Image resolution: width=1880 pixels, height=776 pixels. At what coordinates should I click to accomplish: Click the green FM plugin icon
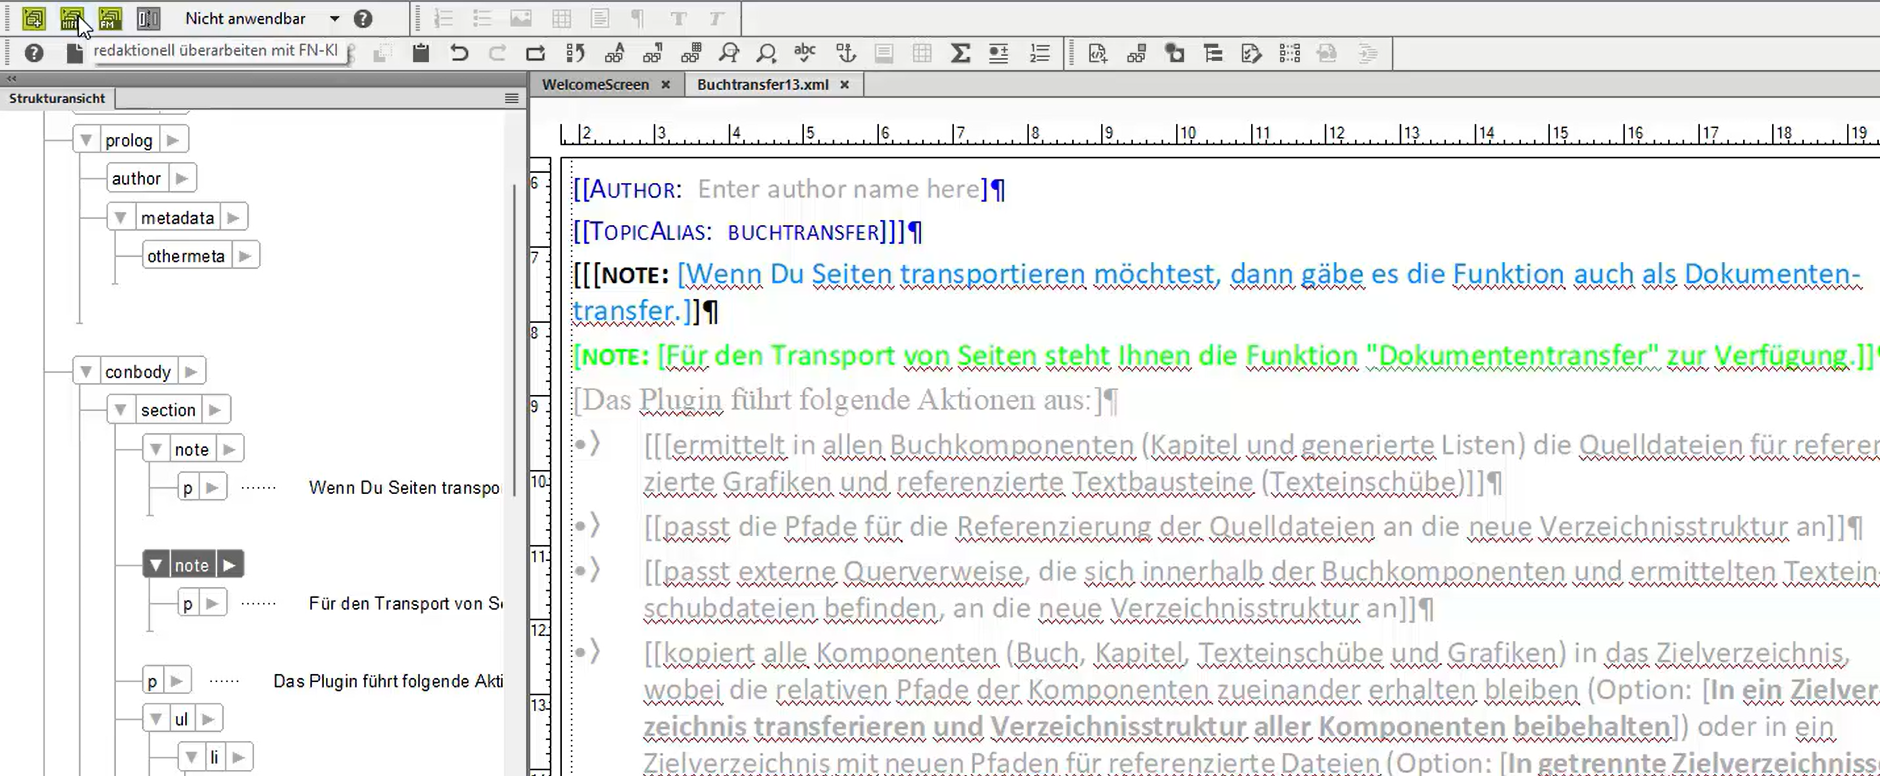point(110,18)
